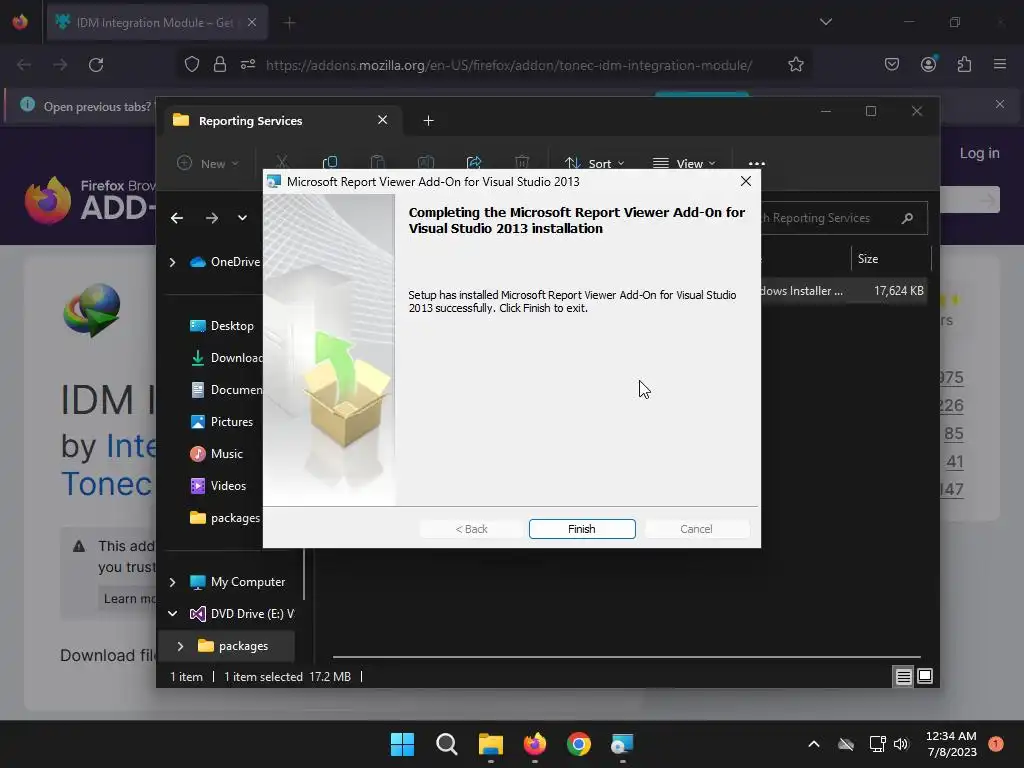
Task: Open Save to Pocket in Firefox
Action: point(891,64)
